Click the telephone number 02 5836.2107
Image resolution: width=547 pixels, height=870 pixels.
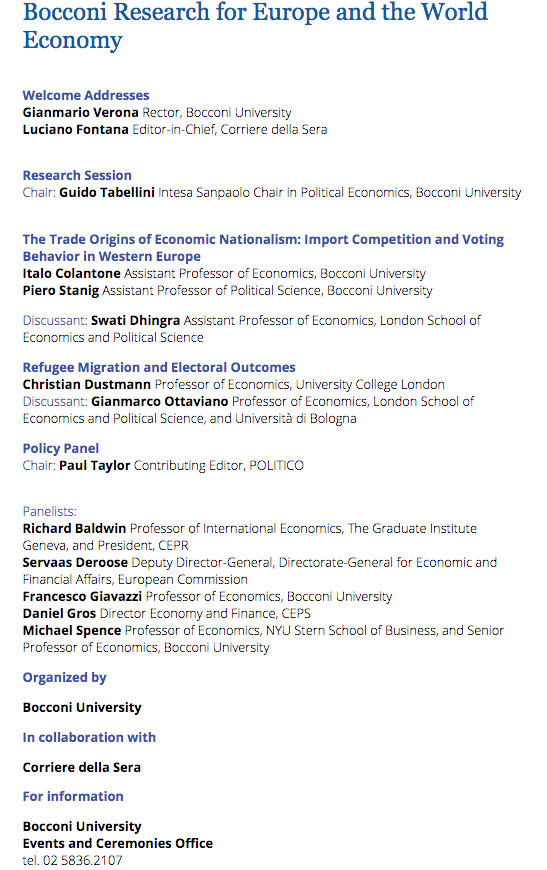point(82,860)
